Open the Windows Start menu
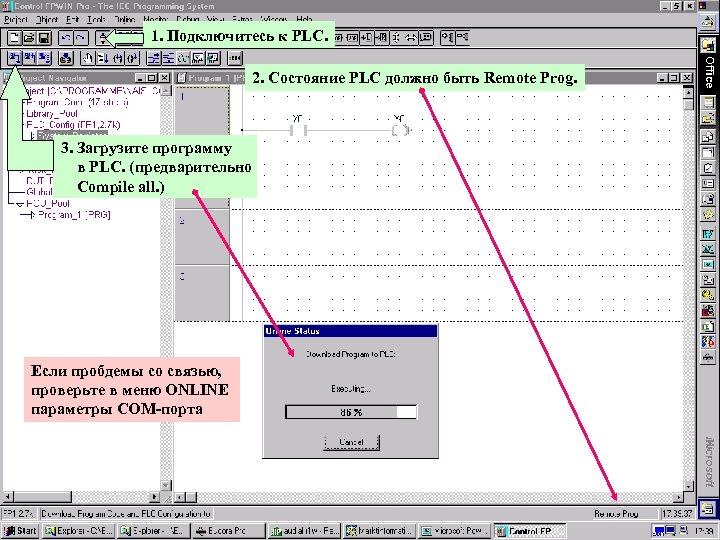 pyautogui.click(x=21, y=531)
